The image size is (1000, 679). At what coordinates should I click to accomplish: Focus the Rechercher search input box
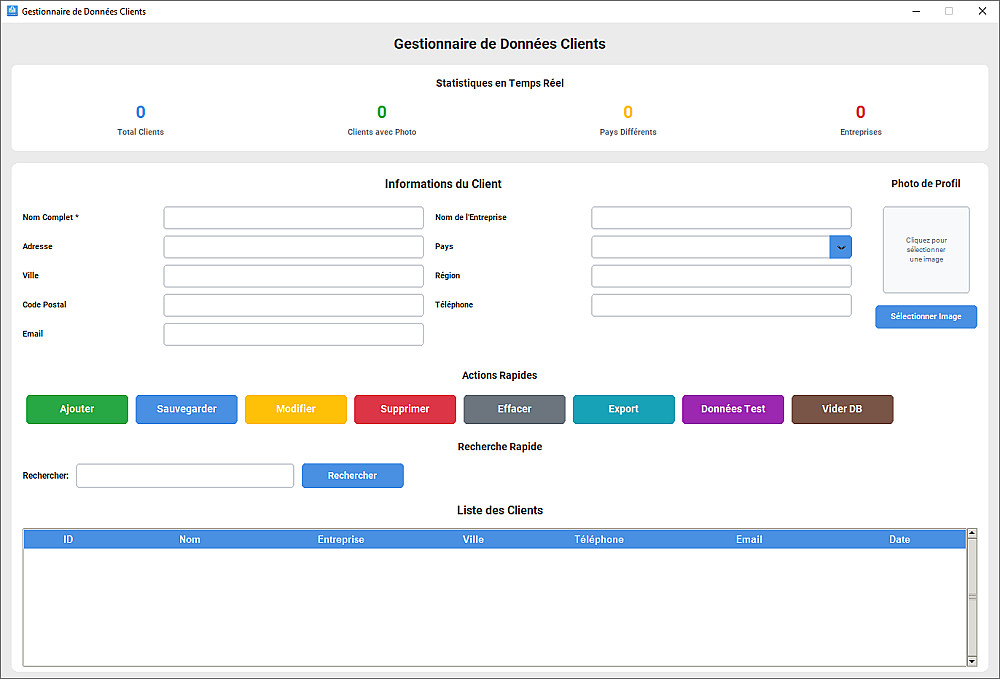pyautogui.click(x=185, y=476)
